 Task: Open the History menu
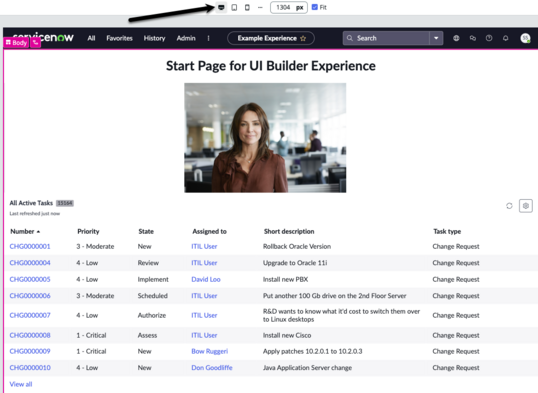point(154,38)
